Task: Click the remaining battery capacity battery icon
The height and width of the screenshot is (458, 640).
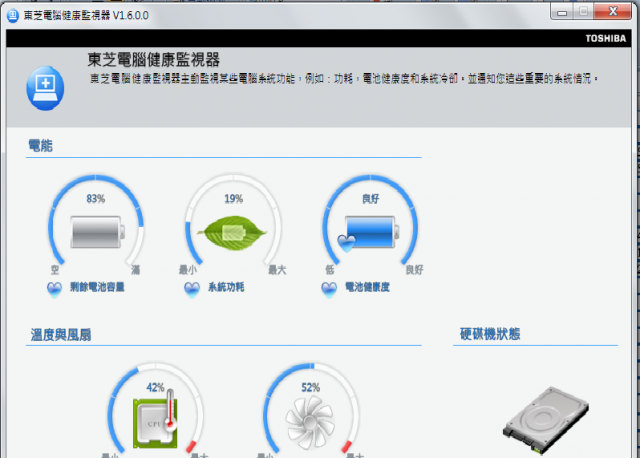Action: (97, 232)
